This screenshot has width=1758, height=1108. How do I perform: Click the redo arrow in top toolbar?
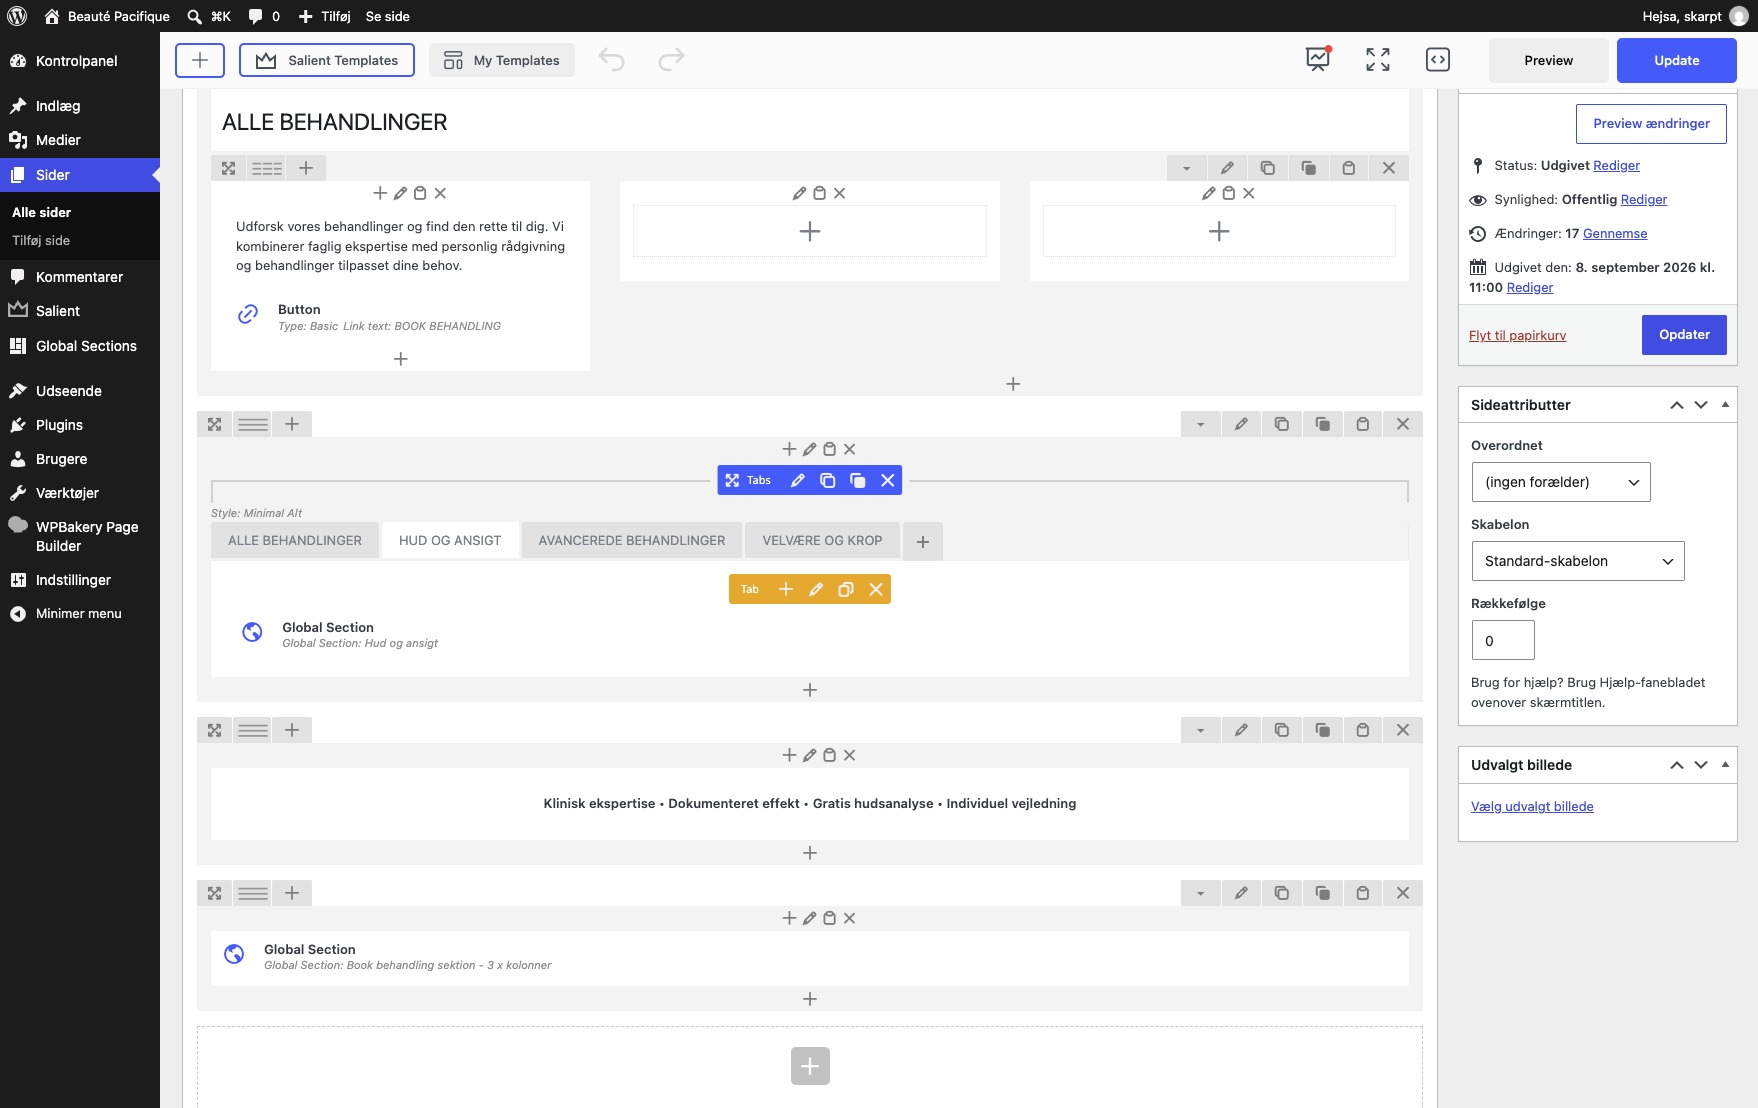point(671,60)
